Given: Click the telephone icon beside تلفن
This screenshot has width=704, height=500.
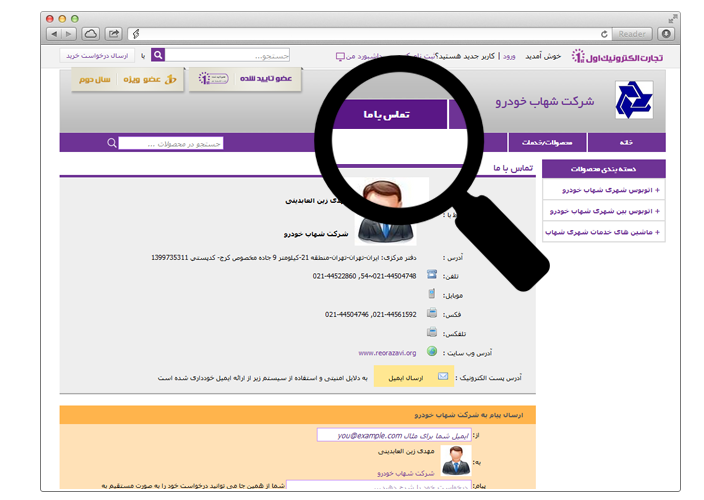Looking at the screenshot, I should (432, 274).
